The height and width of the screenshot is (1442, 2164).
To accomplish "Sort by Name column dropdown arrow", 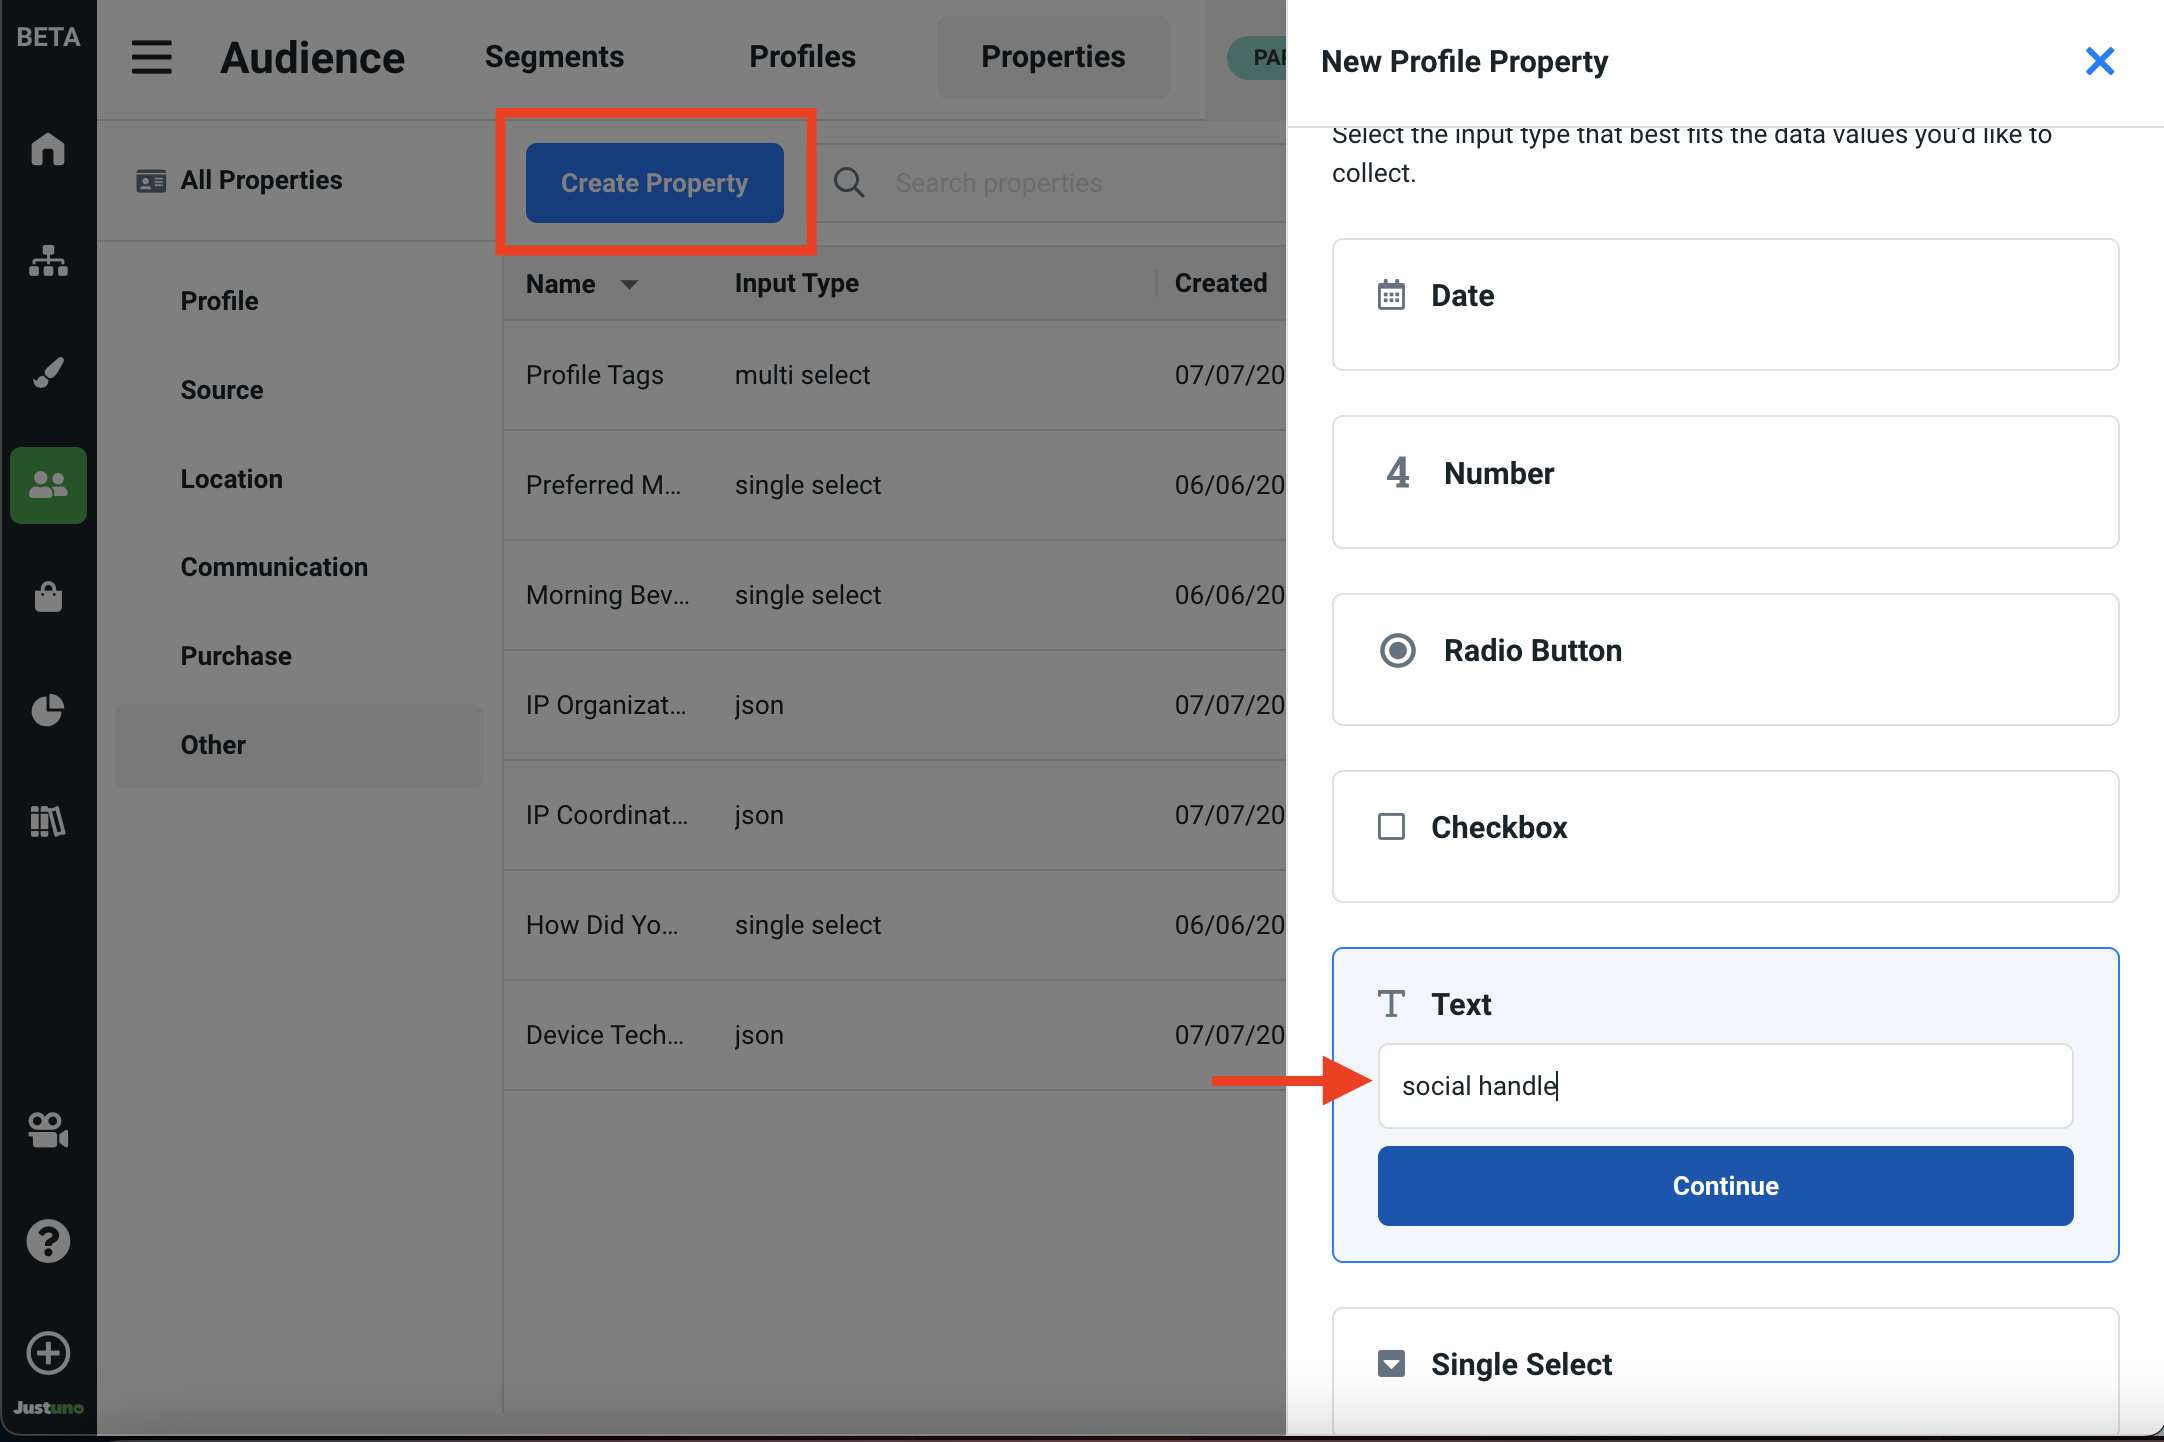I will click(629, 284).
